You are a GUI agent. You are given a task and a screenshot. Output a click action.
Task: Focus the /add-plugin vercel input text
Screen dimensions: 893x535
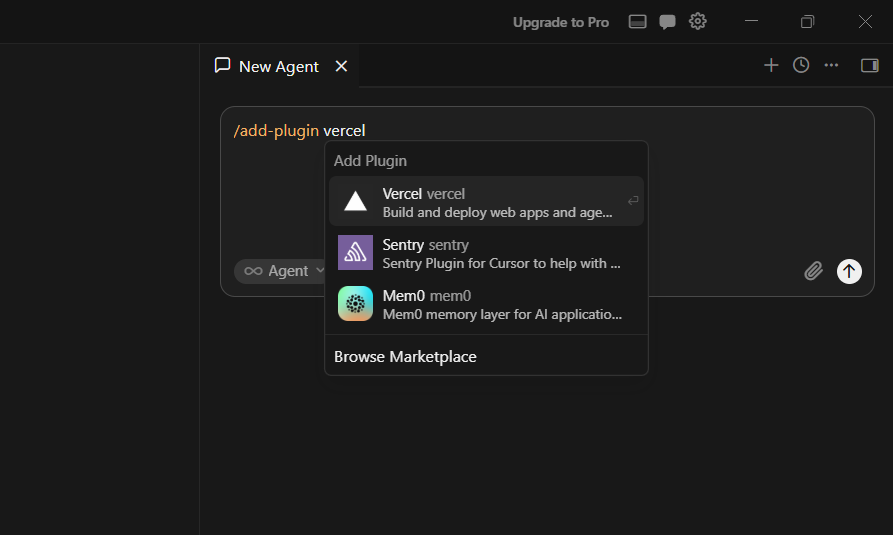pos(300,130)
